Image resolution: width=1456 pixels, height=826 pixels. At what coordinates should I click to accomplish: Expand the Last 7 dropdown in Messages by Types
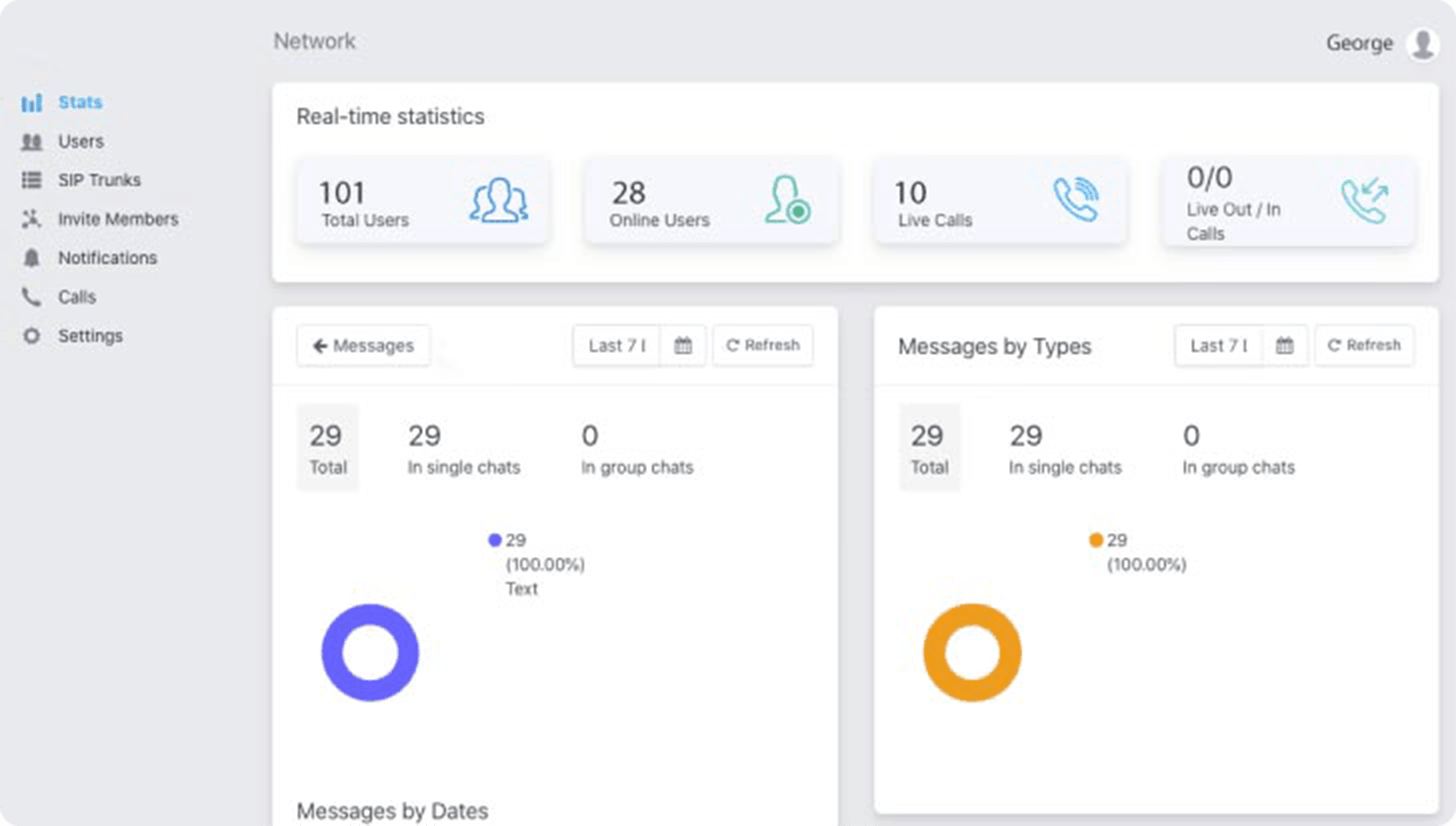click(x=1219, y=345)
